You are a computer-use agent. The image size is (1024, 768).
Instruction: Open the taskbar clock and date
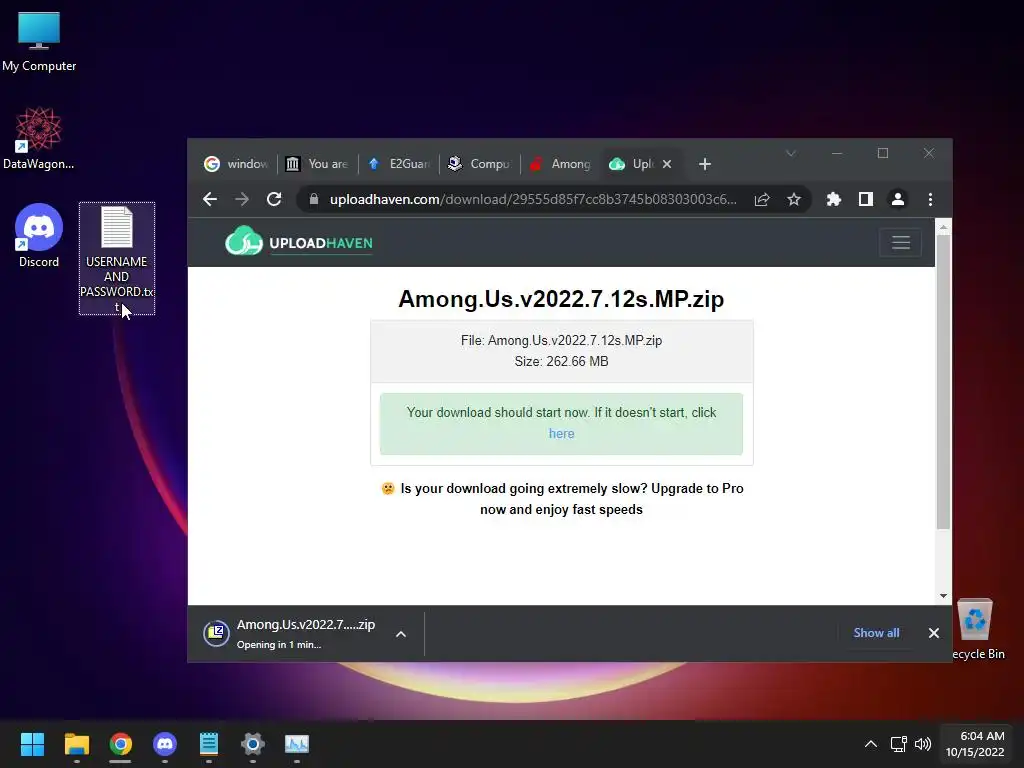pos(976,744)
